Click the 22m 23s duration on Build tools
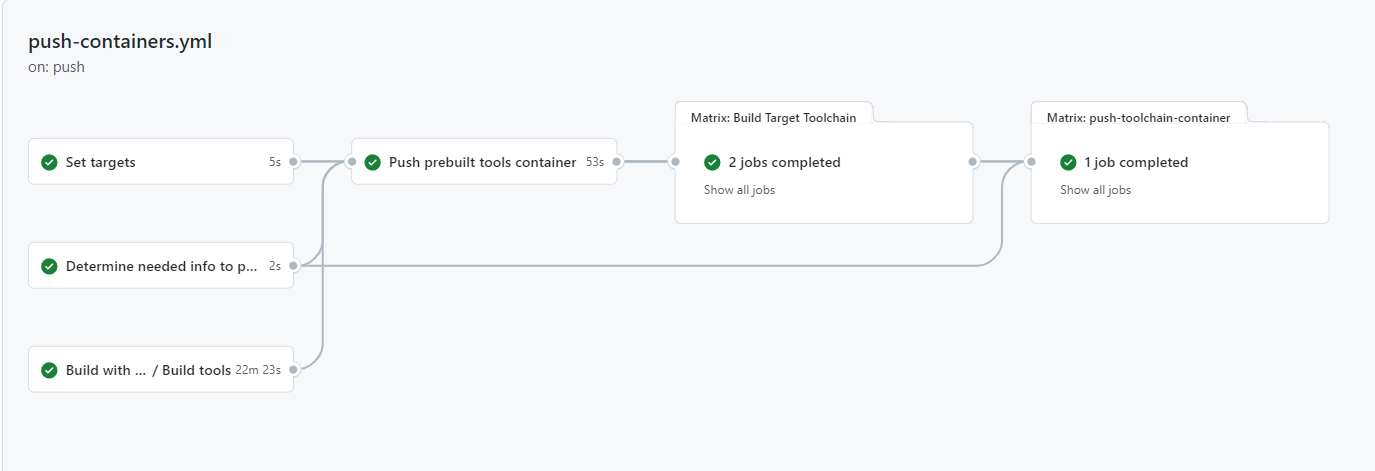 pyautogui.click(x=258, y=370)
